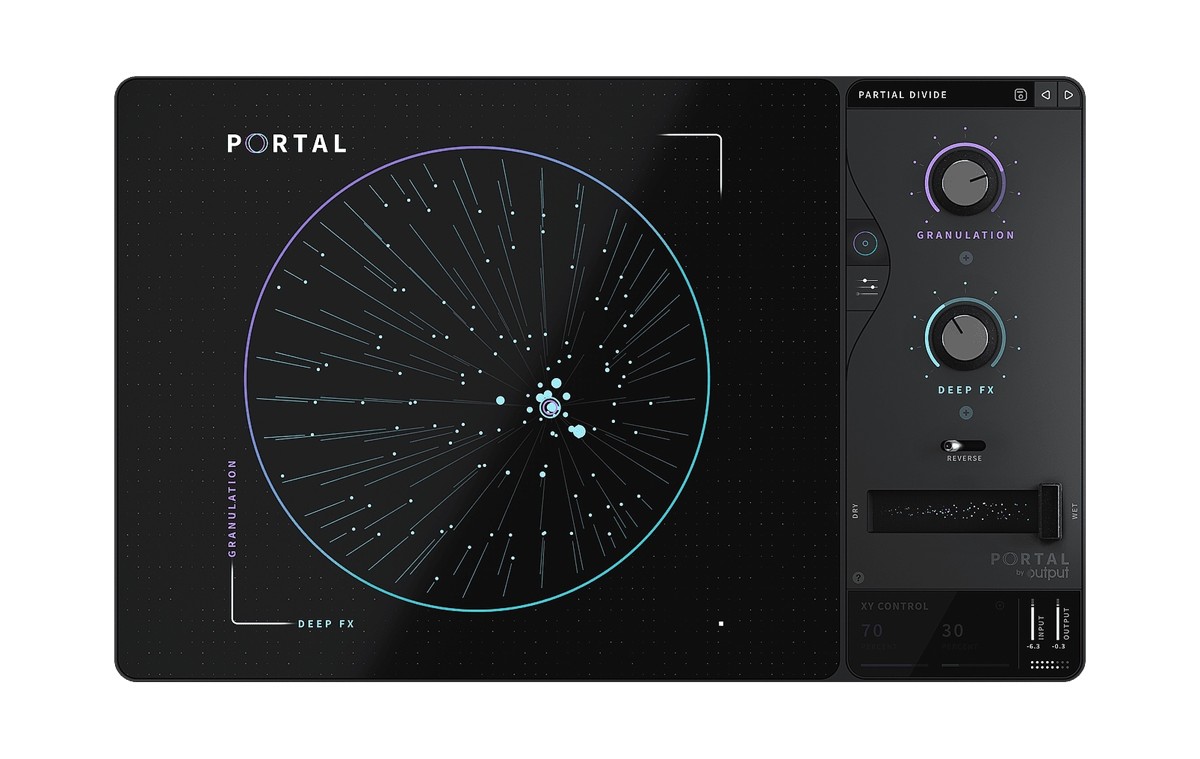1200x759 pixels.
Task: Open the Partial Divide preset name browser
Action: tap(903, 95)
